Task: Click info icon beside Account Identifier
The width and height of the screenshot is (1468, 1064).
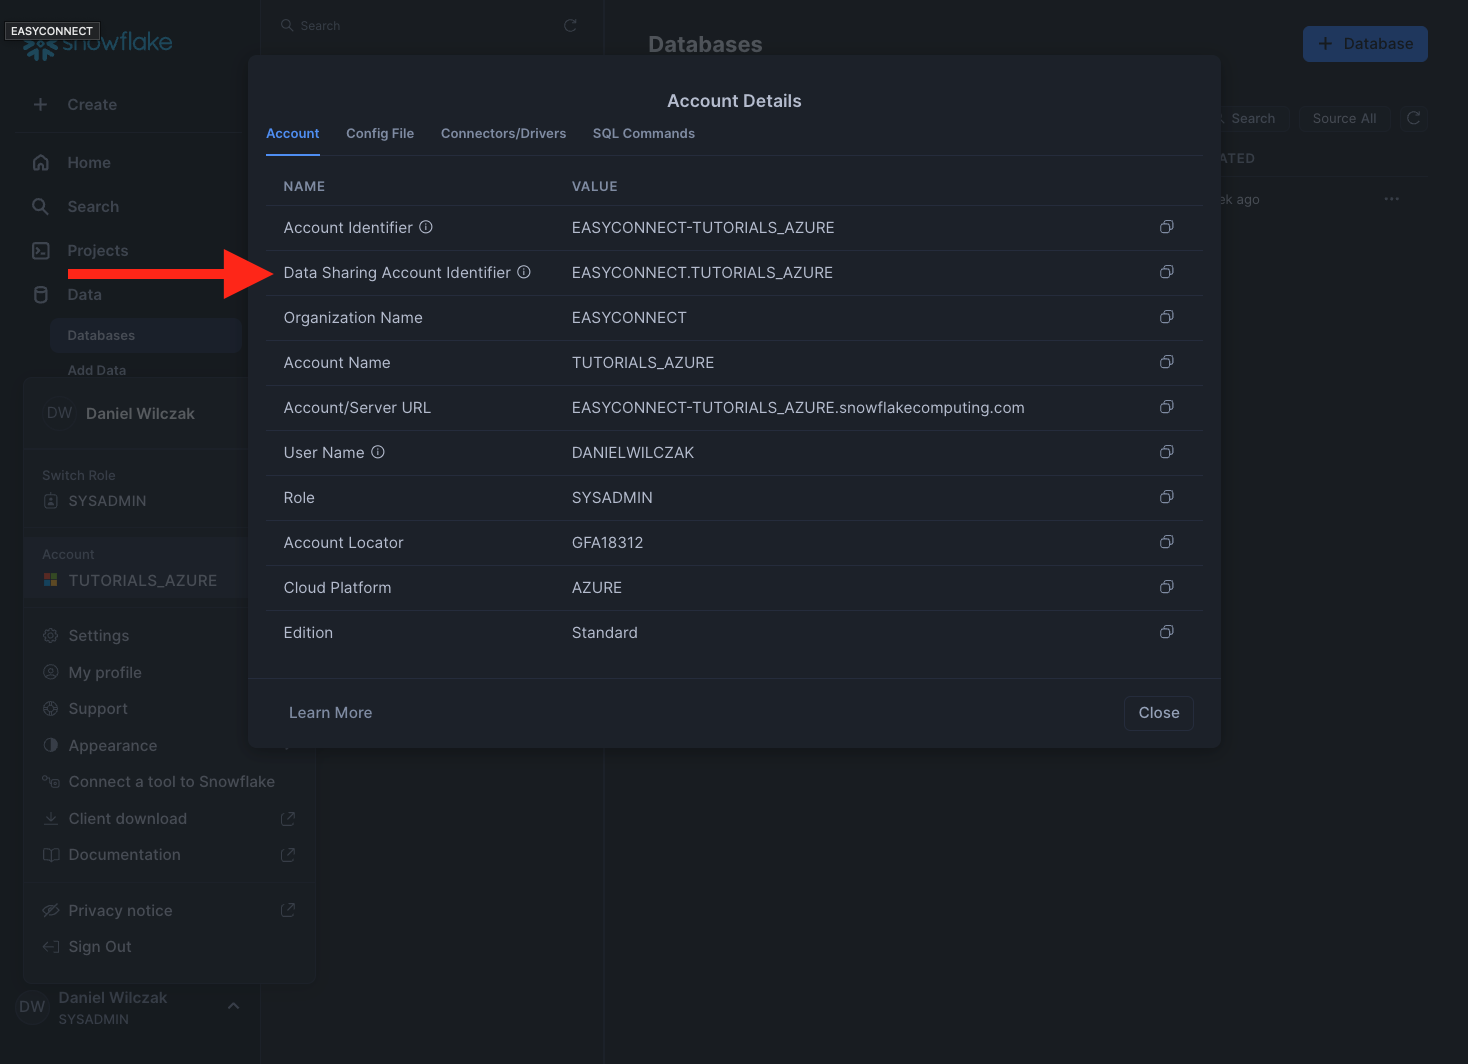Action: coord(426,227)
